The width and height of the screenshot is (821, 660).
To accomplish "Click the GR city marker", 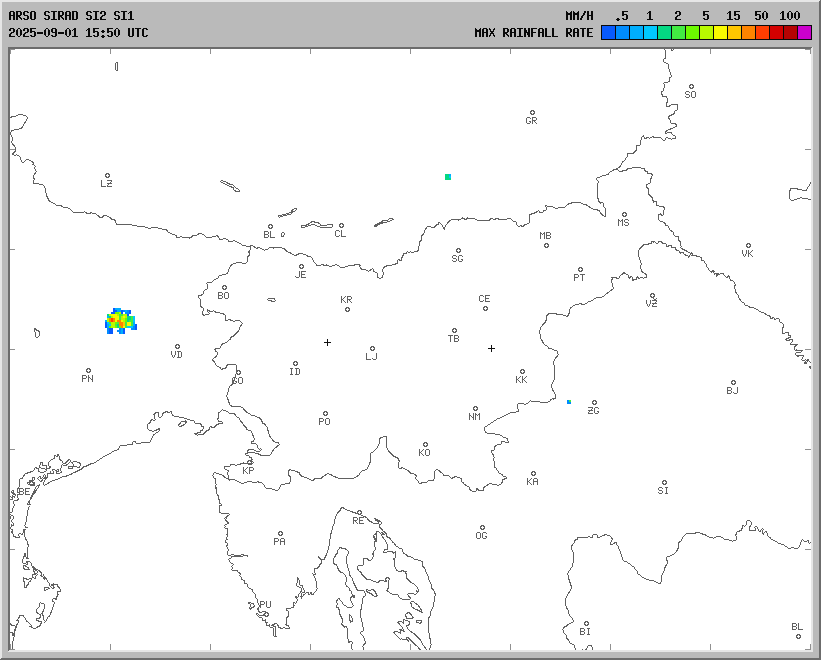I will [x=532, y=113].
